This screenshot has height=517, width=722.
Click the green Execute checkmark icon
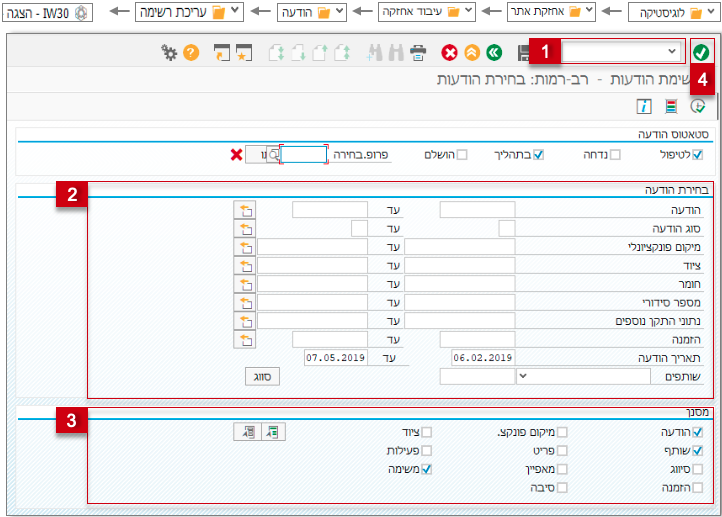click(x=700, y=52)
